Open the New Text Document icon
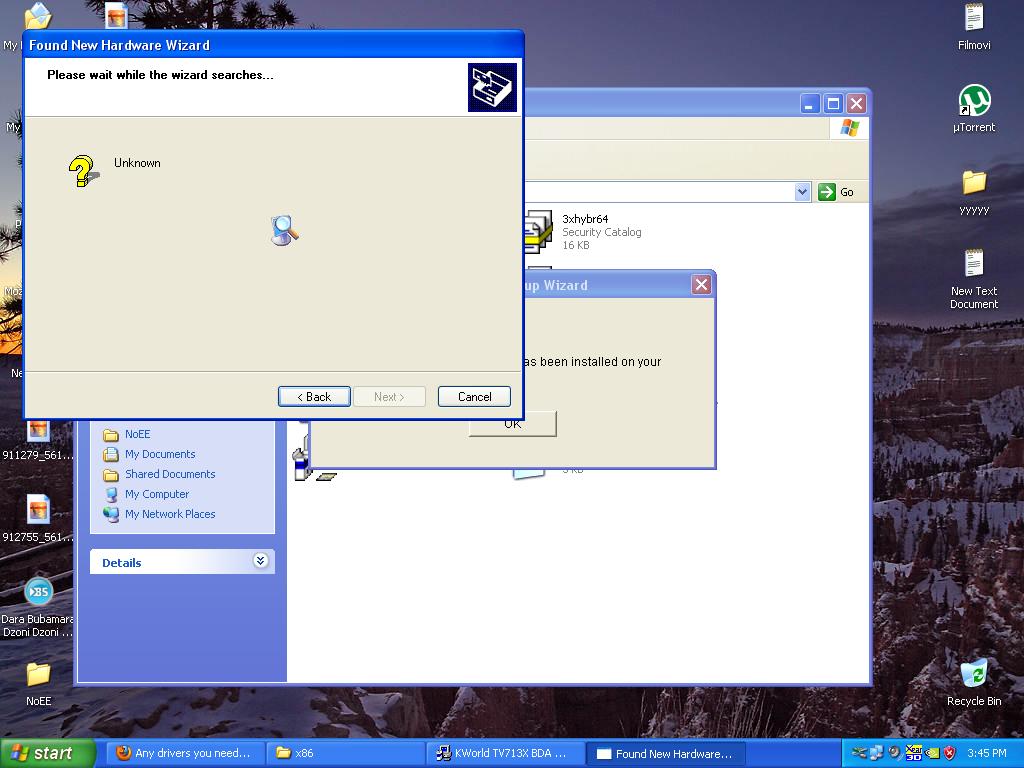 [x=974, y=265]
